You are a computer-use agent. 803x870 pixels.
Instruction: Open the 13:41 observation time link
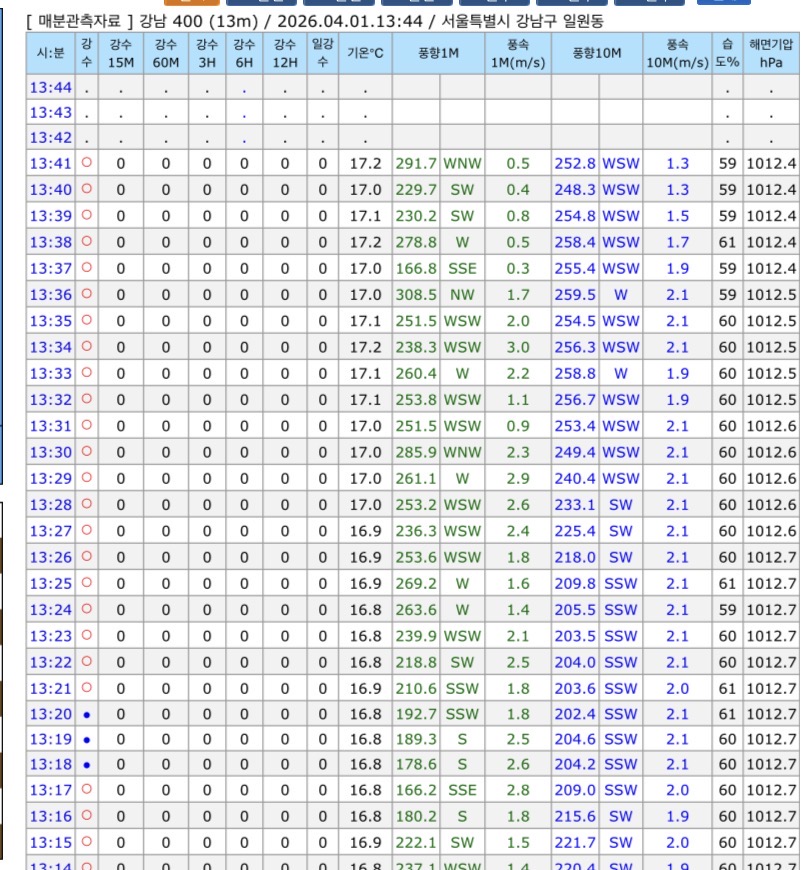tap(50, 164)
